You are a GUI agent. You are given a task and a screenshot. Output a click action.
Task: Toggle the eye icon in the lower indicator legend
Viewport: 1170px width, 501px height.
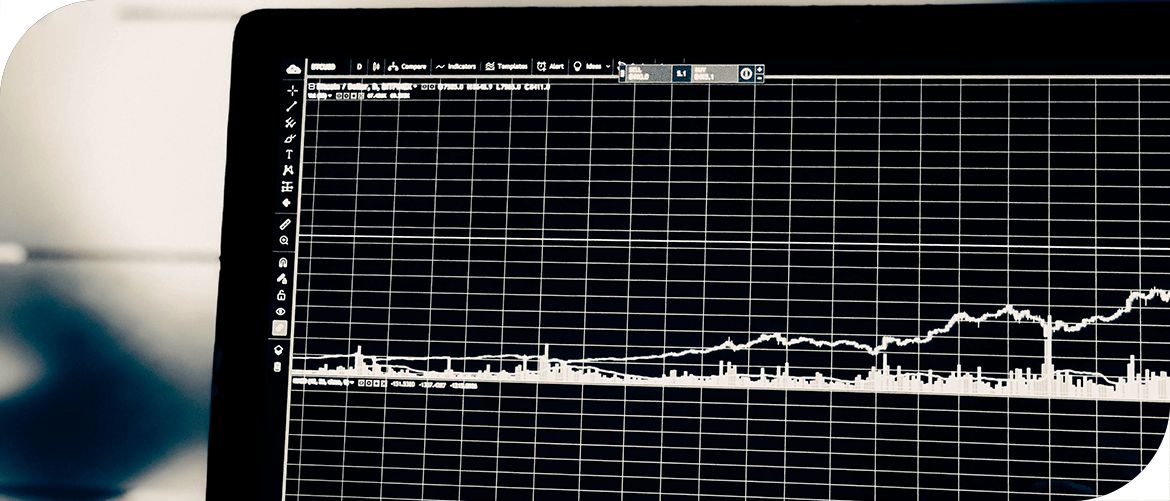(x=361, y=383)
